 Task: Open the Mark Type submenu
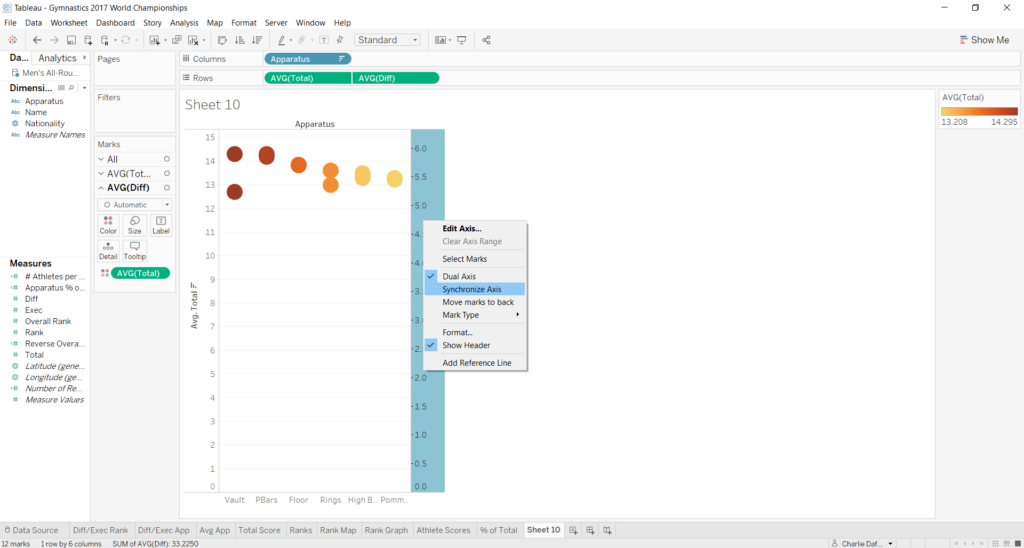click(475, 315)
